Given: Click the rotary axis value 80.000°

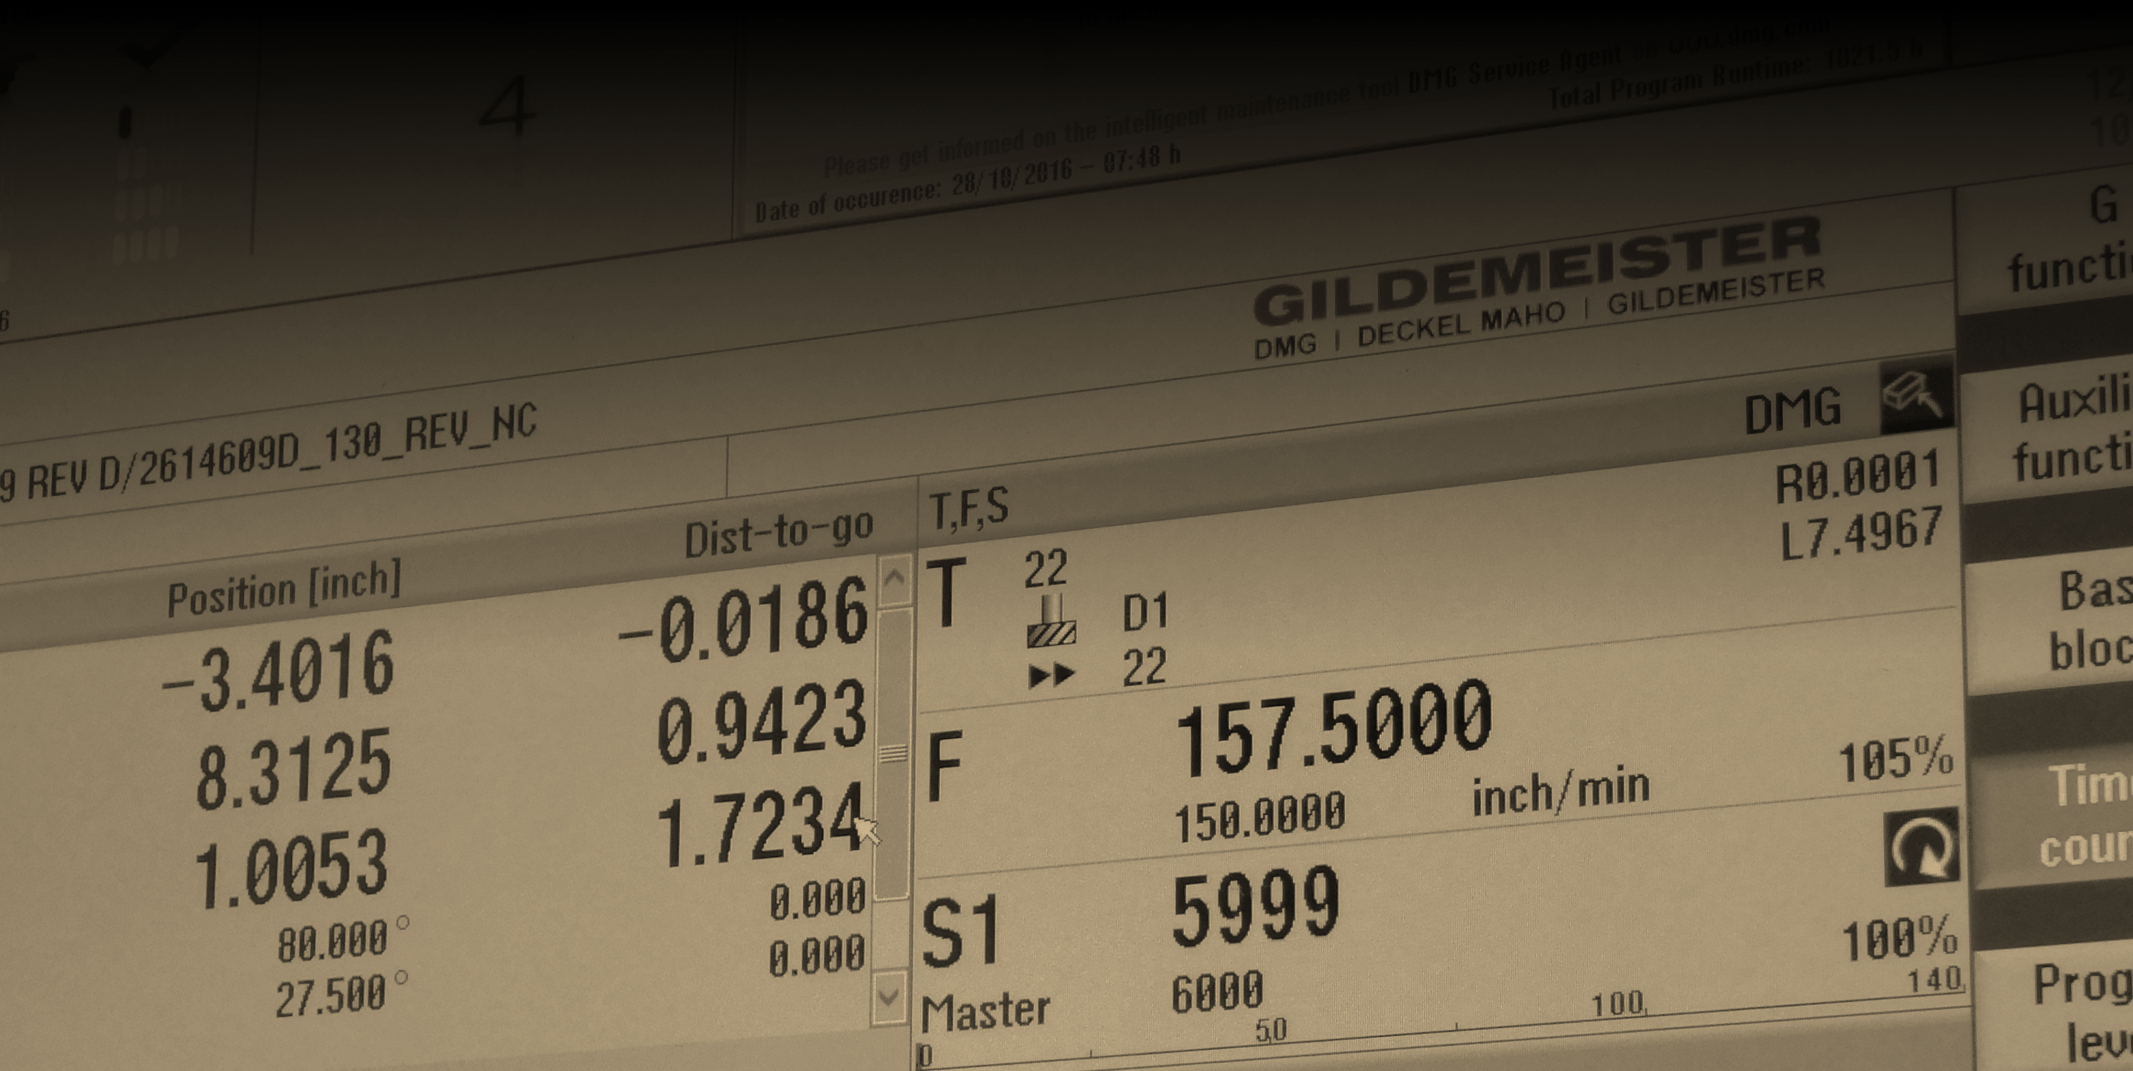Looking at the screenshot, I should pyautogui.click(x=343, y=940).
